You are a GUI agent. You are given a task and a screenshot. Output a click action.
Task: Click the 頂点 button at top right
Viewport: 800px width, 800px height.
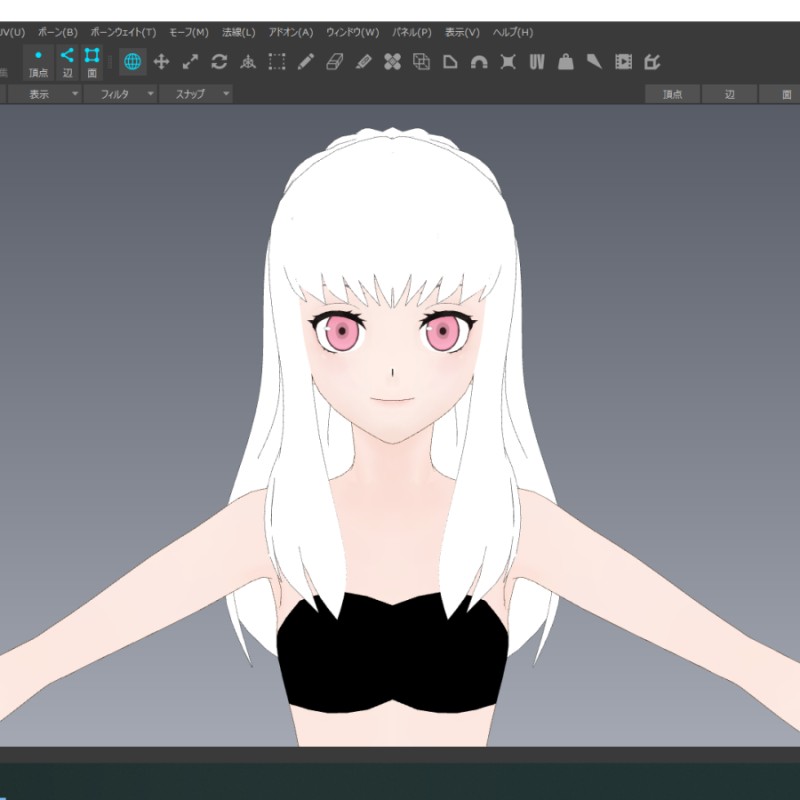[x=672, y=94]
